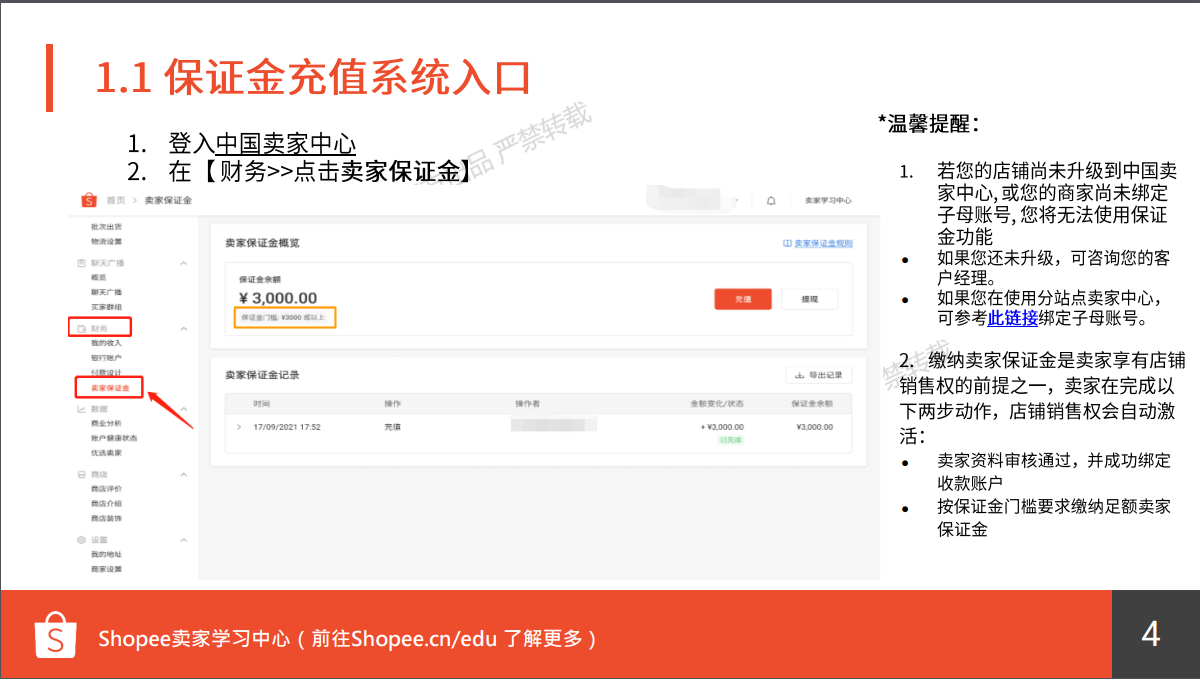Open 批次出货 in the sidebar
The image size is (1200, 679).
point(106,227)
